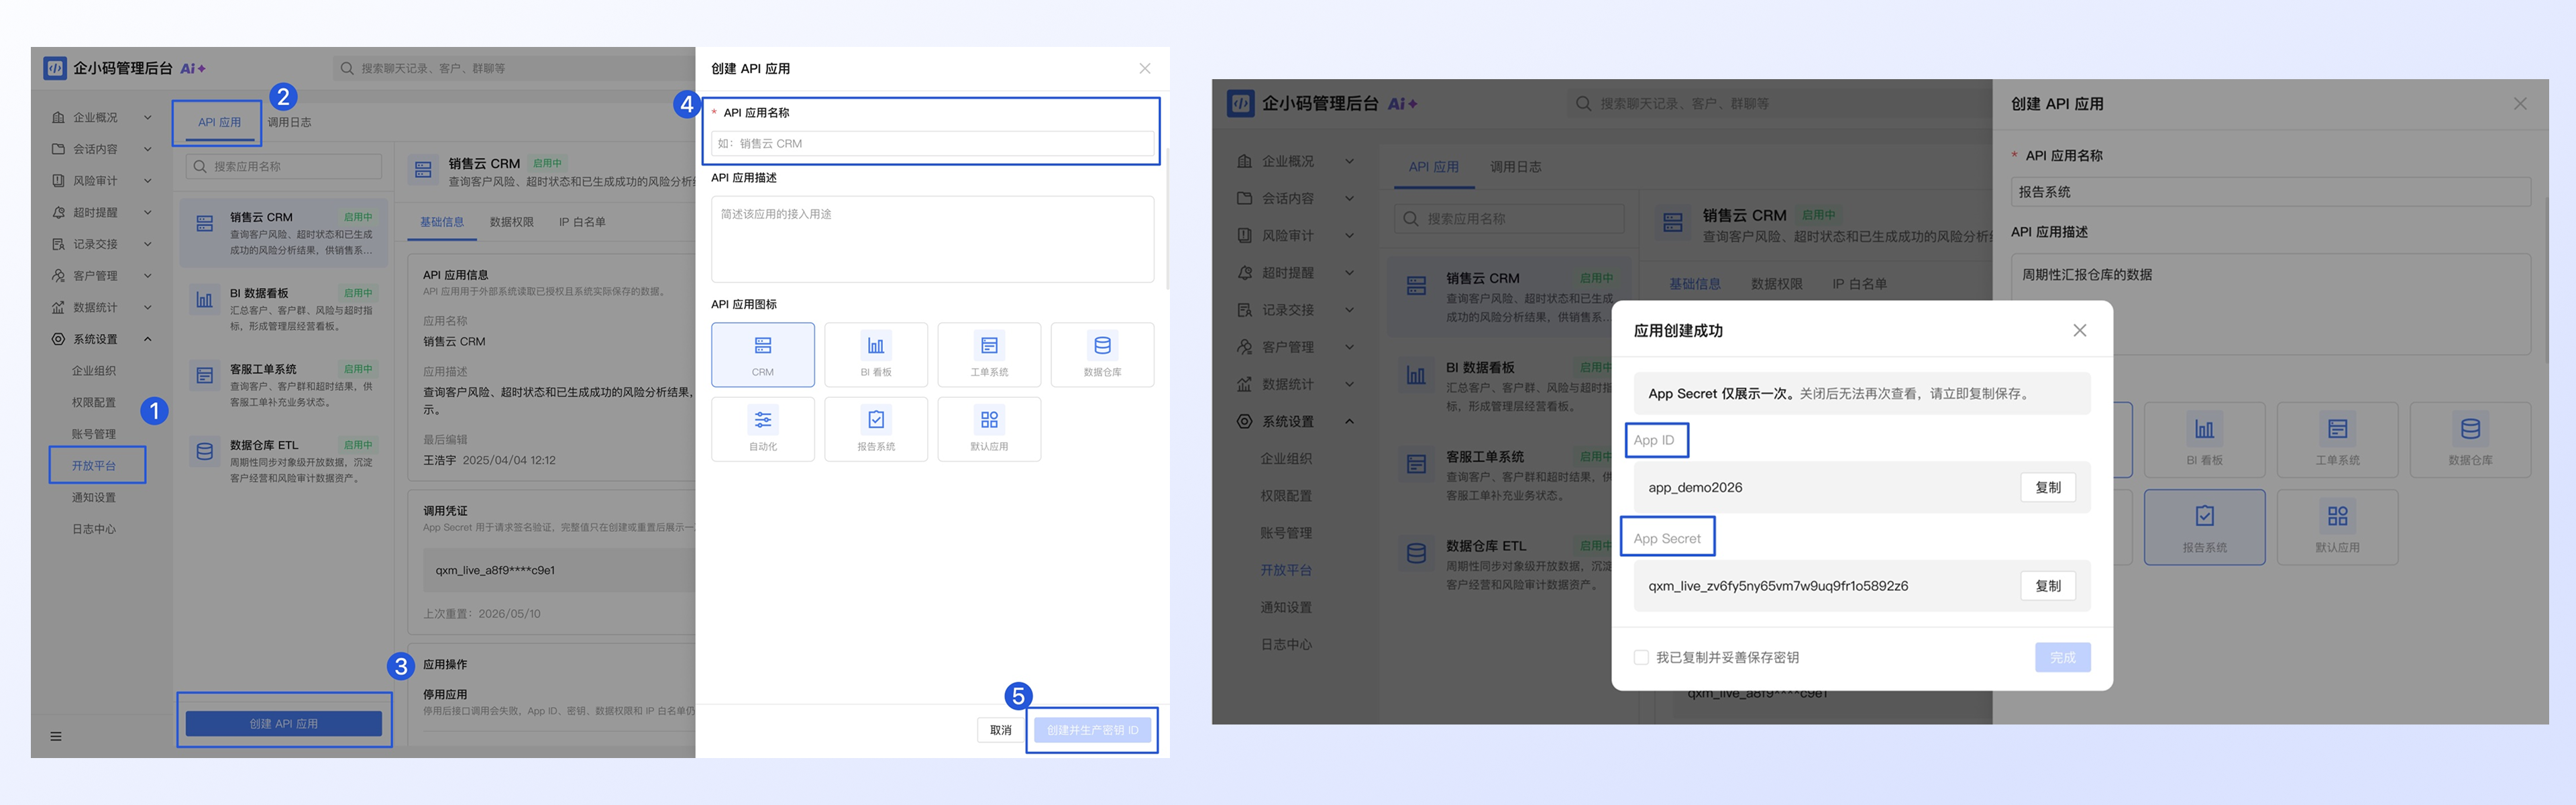Close the 应用创建成功 dialog
2576x805 pixels.
pos(2080,330)
